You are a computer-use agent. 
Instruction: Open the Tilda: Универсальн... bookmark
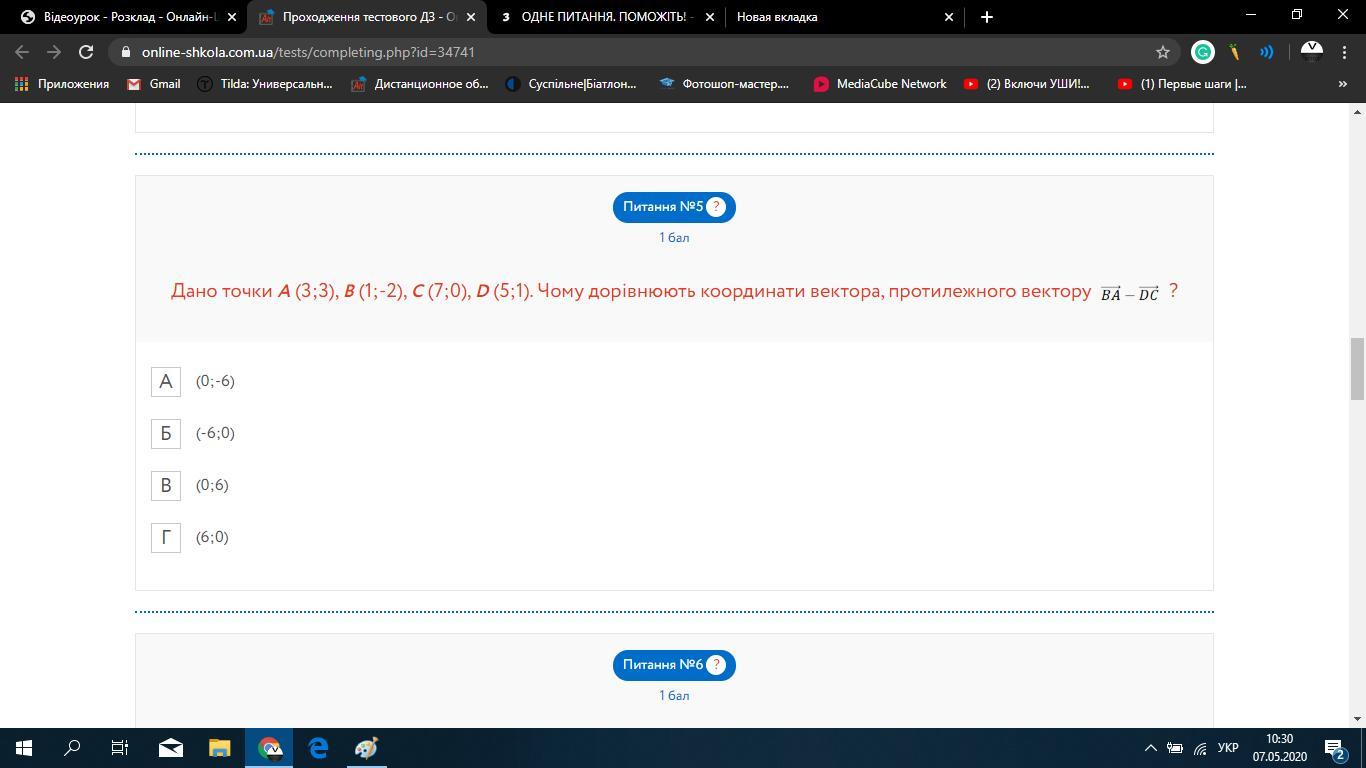coord(264,84)
